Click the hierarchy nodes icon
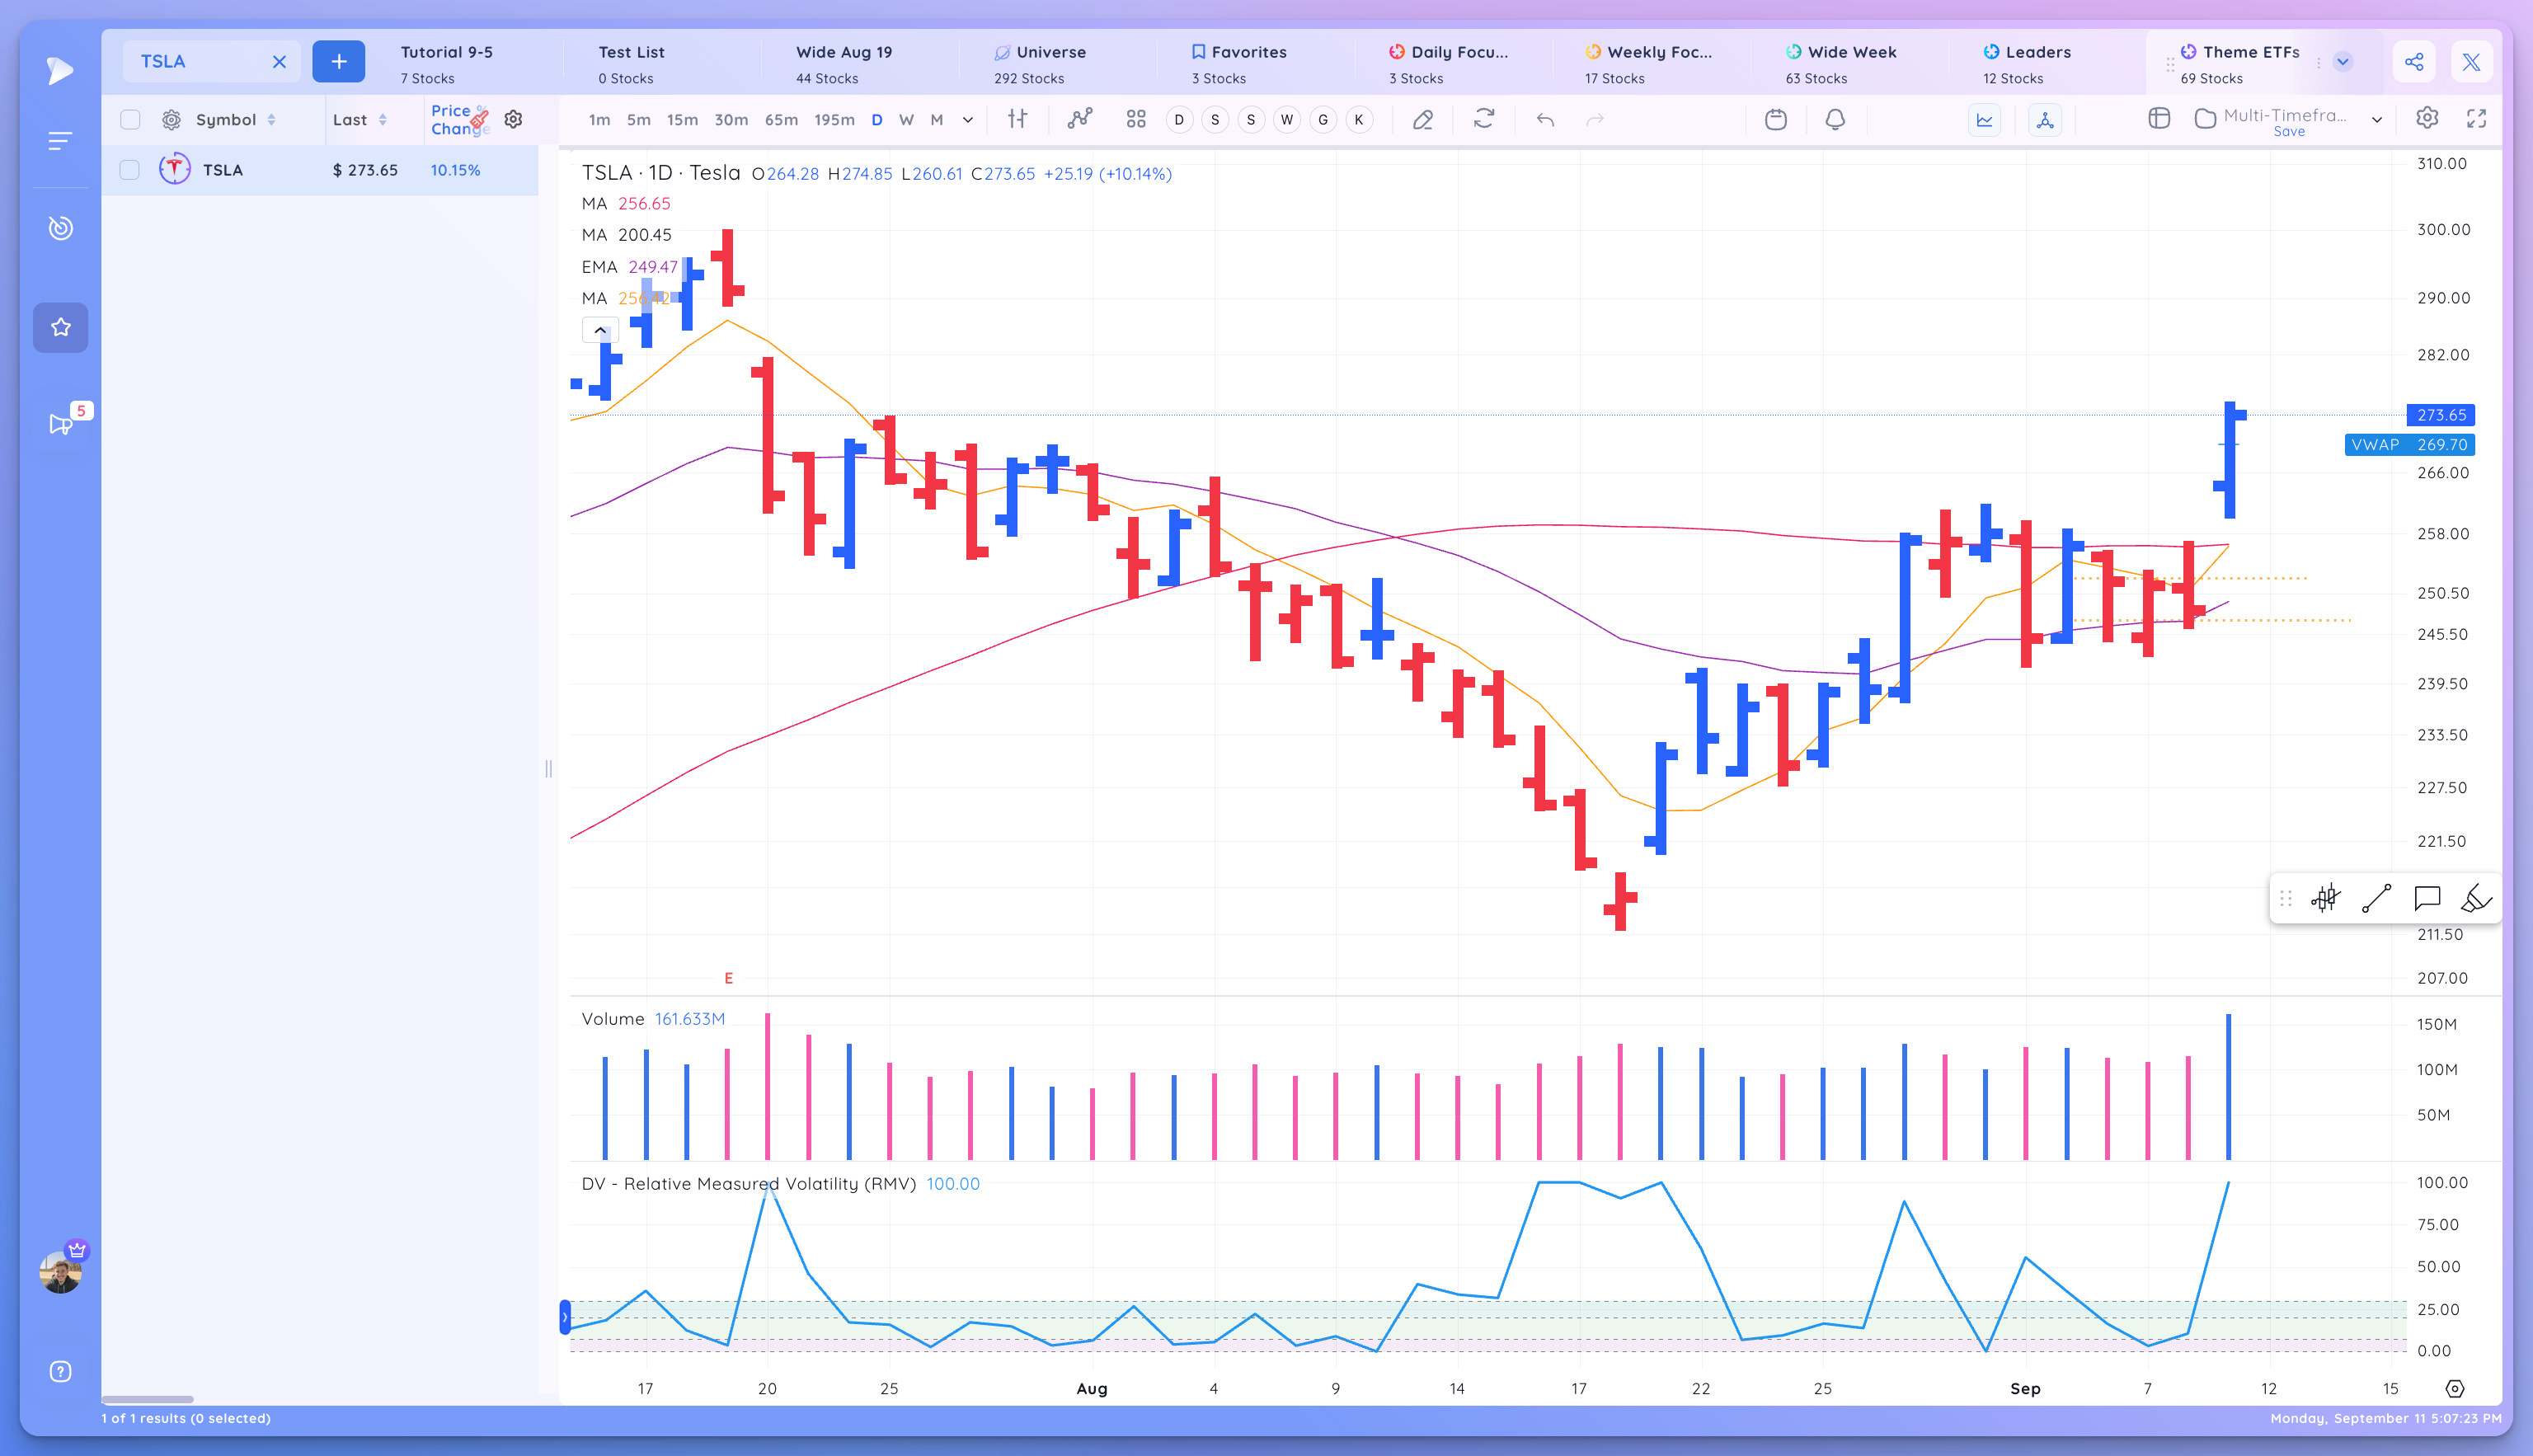Screen dimensions: 2533x1456 click(2045, 120)
